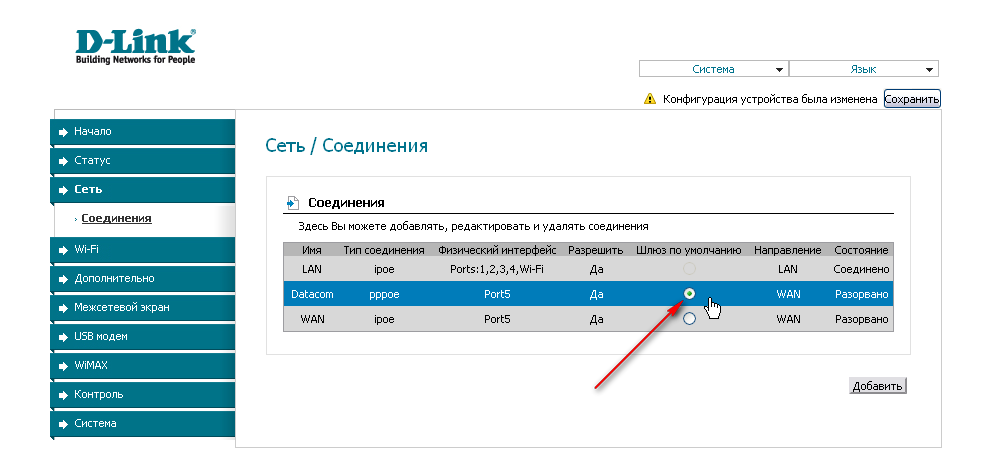Click the Добавить button
992x462 pixels.
[877, 386]
